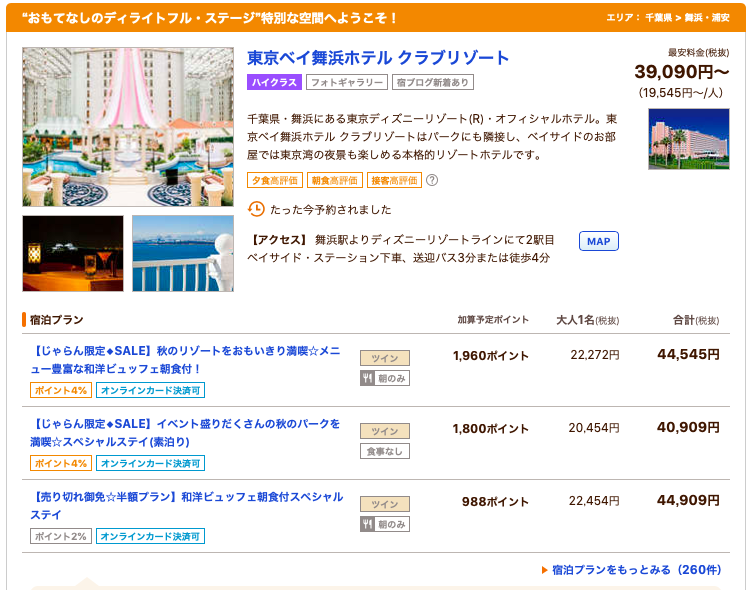
Task: Click the (19,545円〜/人) per-person price
Action: (681, 93)
